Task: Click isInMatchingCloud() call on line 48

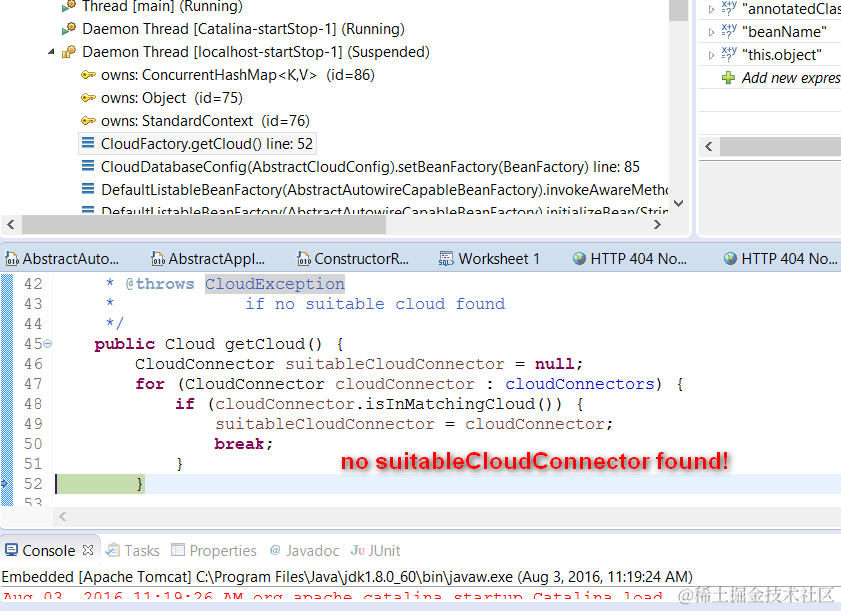Action: coord(464,404)
